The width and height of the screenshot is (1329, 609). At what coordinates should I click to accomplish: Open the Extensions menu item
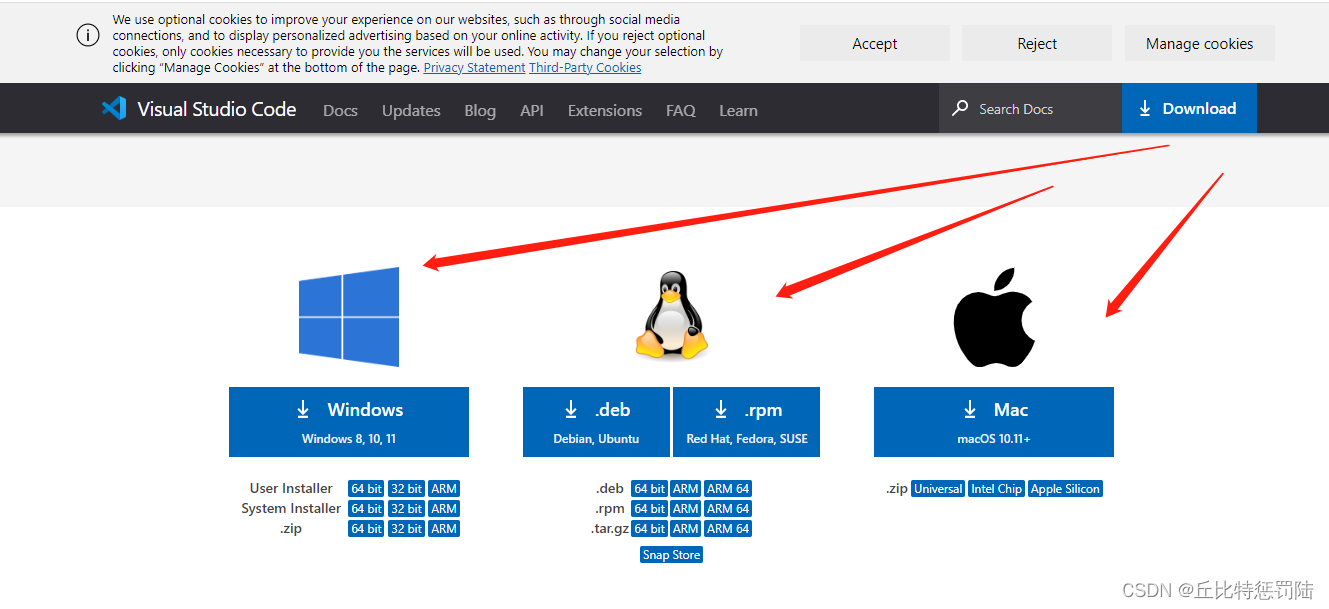[x=604, y=110]
